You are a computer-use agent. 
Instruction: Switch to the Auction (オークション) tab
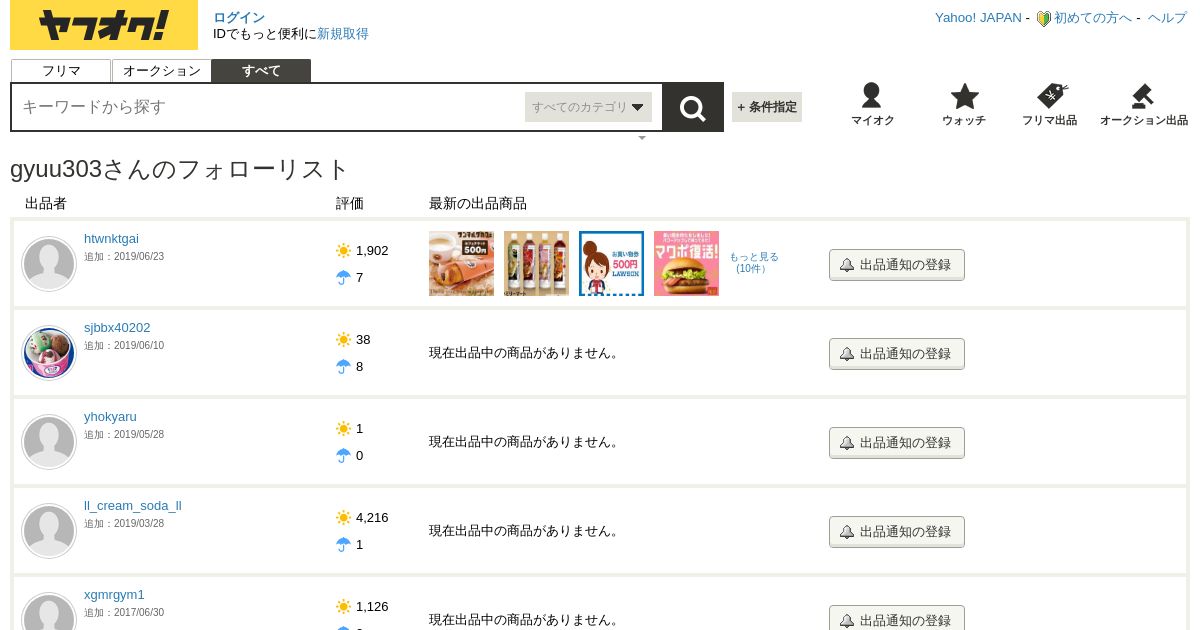pyautogui.click(x=162, y=71)
